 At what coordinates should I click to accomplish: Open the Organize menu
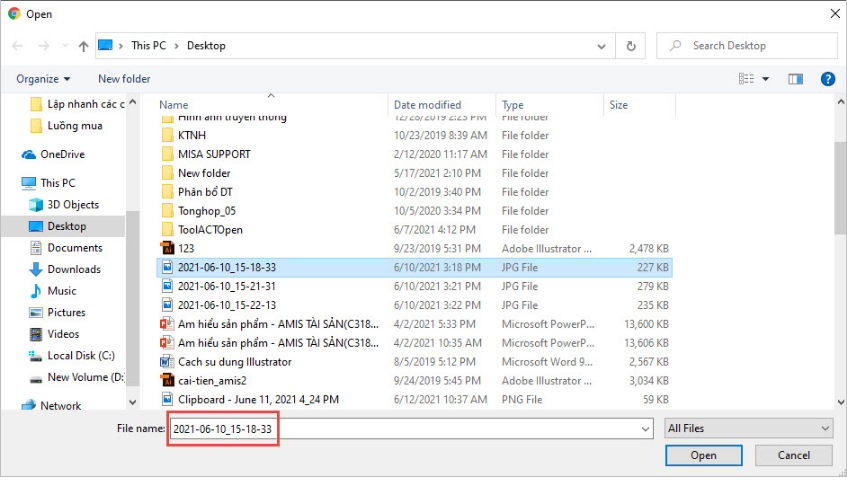[43, 79]
